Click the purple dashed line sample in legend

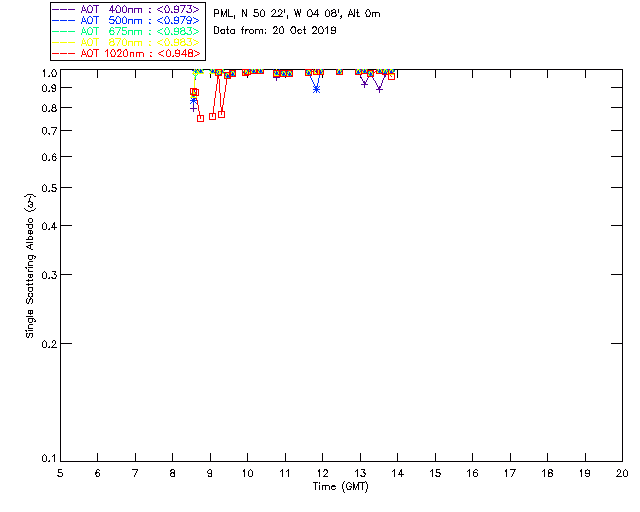point(63,9)
